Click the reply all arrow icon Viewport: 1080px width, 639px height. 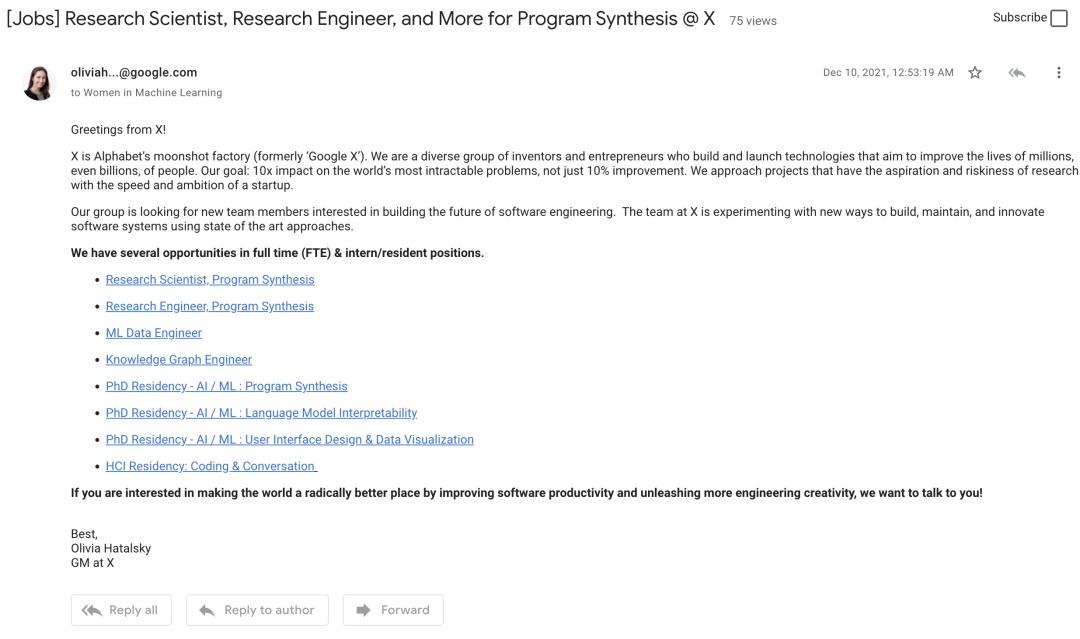pyautogui.click(x=1017, y=72)
